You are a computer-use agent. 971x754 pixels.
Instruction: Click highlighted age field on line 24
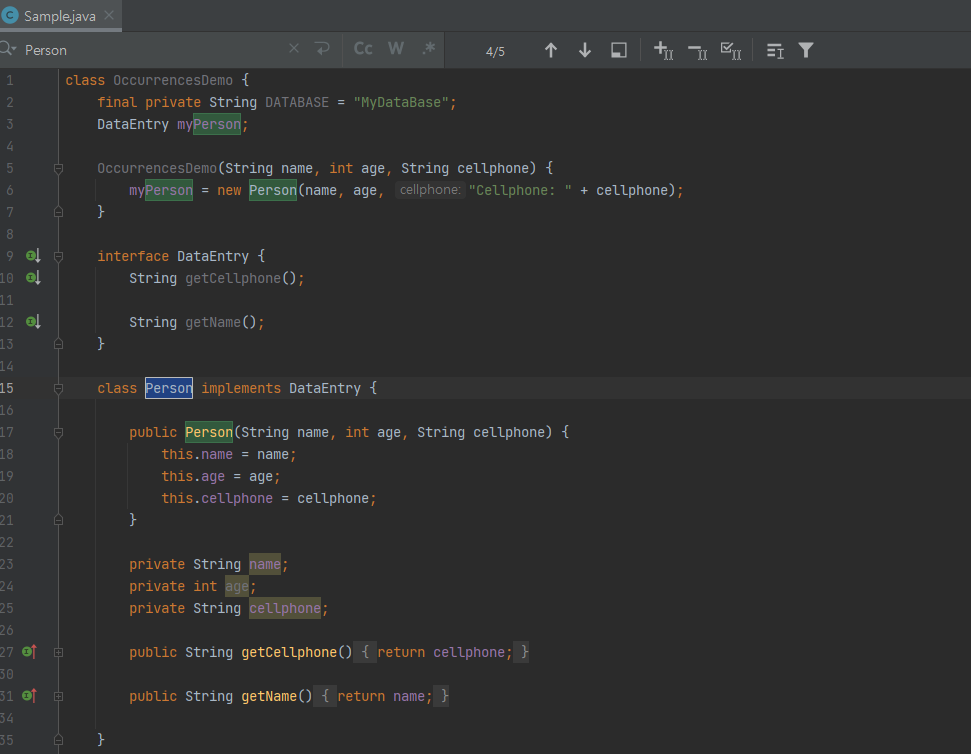pyautogui.click(x=237, y=586)
